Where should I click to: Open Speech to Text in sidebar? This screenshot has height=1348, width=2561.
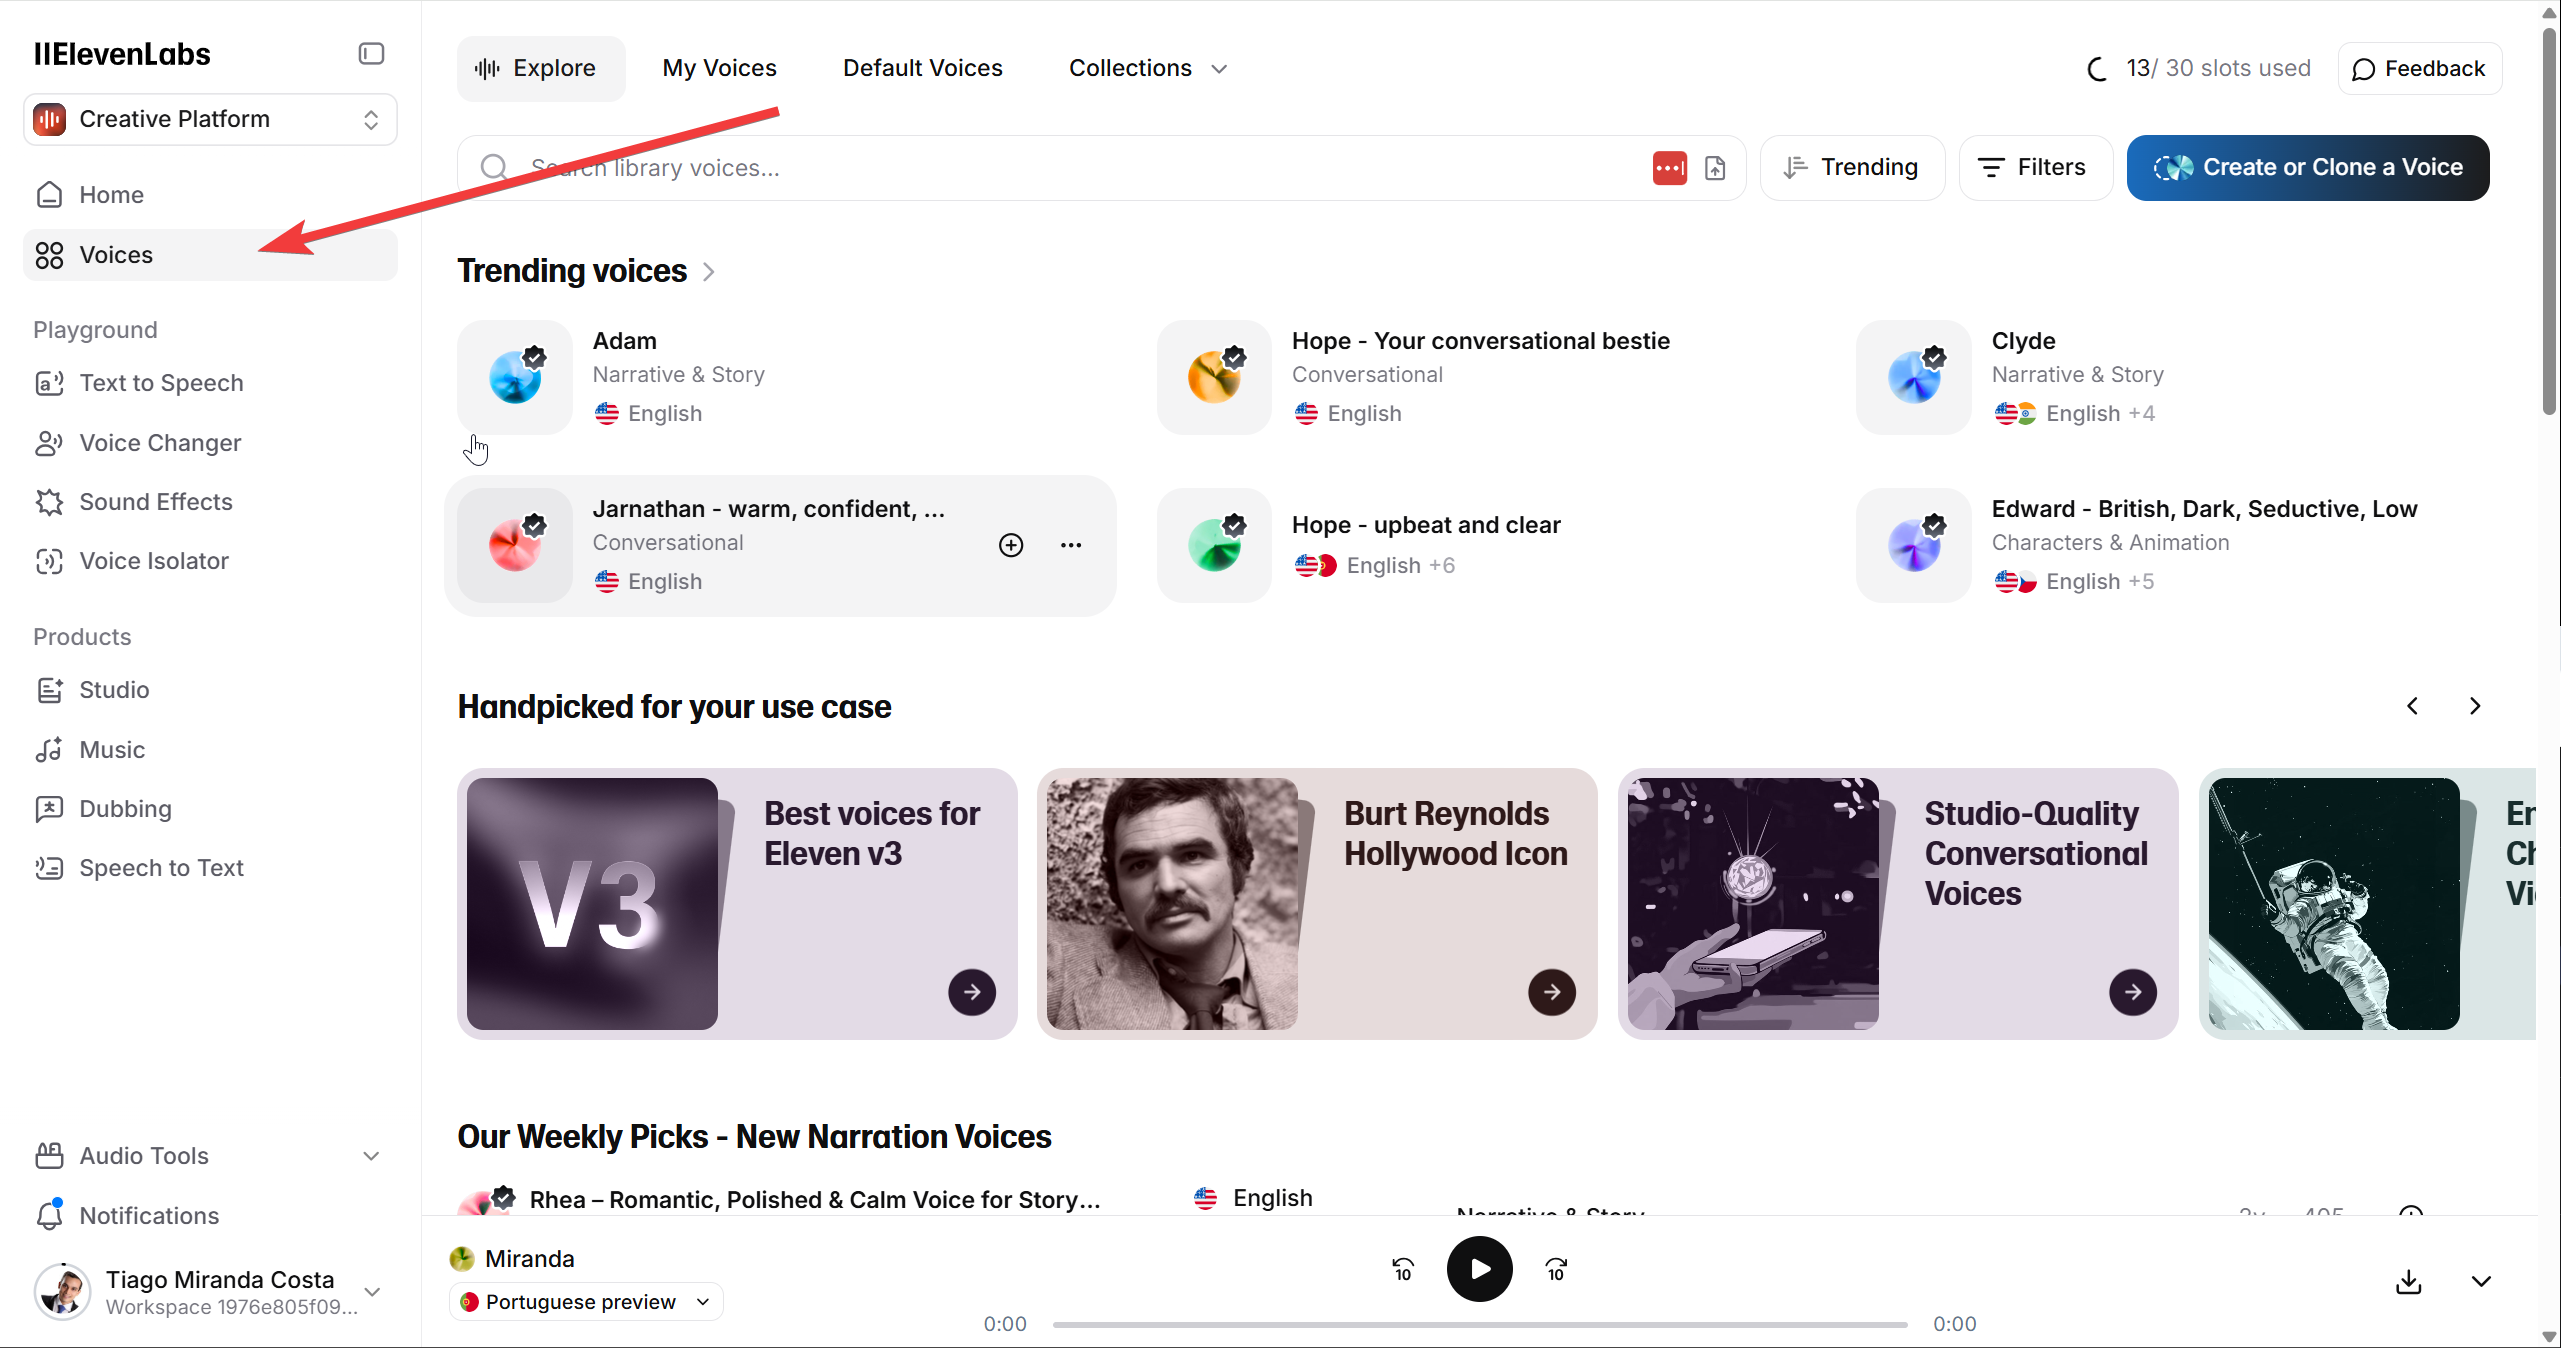(x=210, y=868)
